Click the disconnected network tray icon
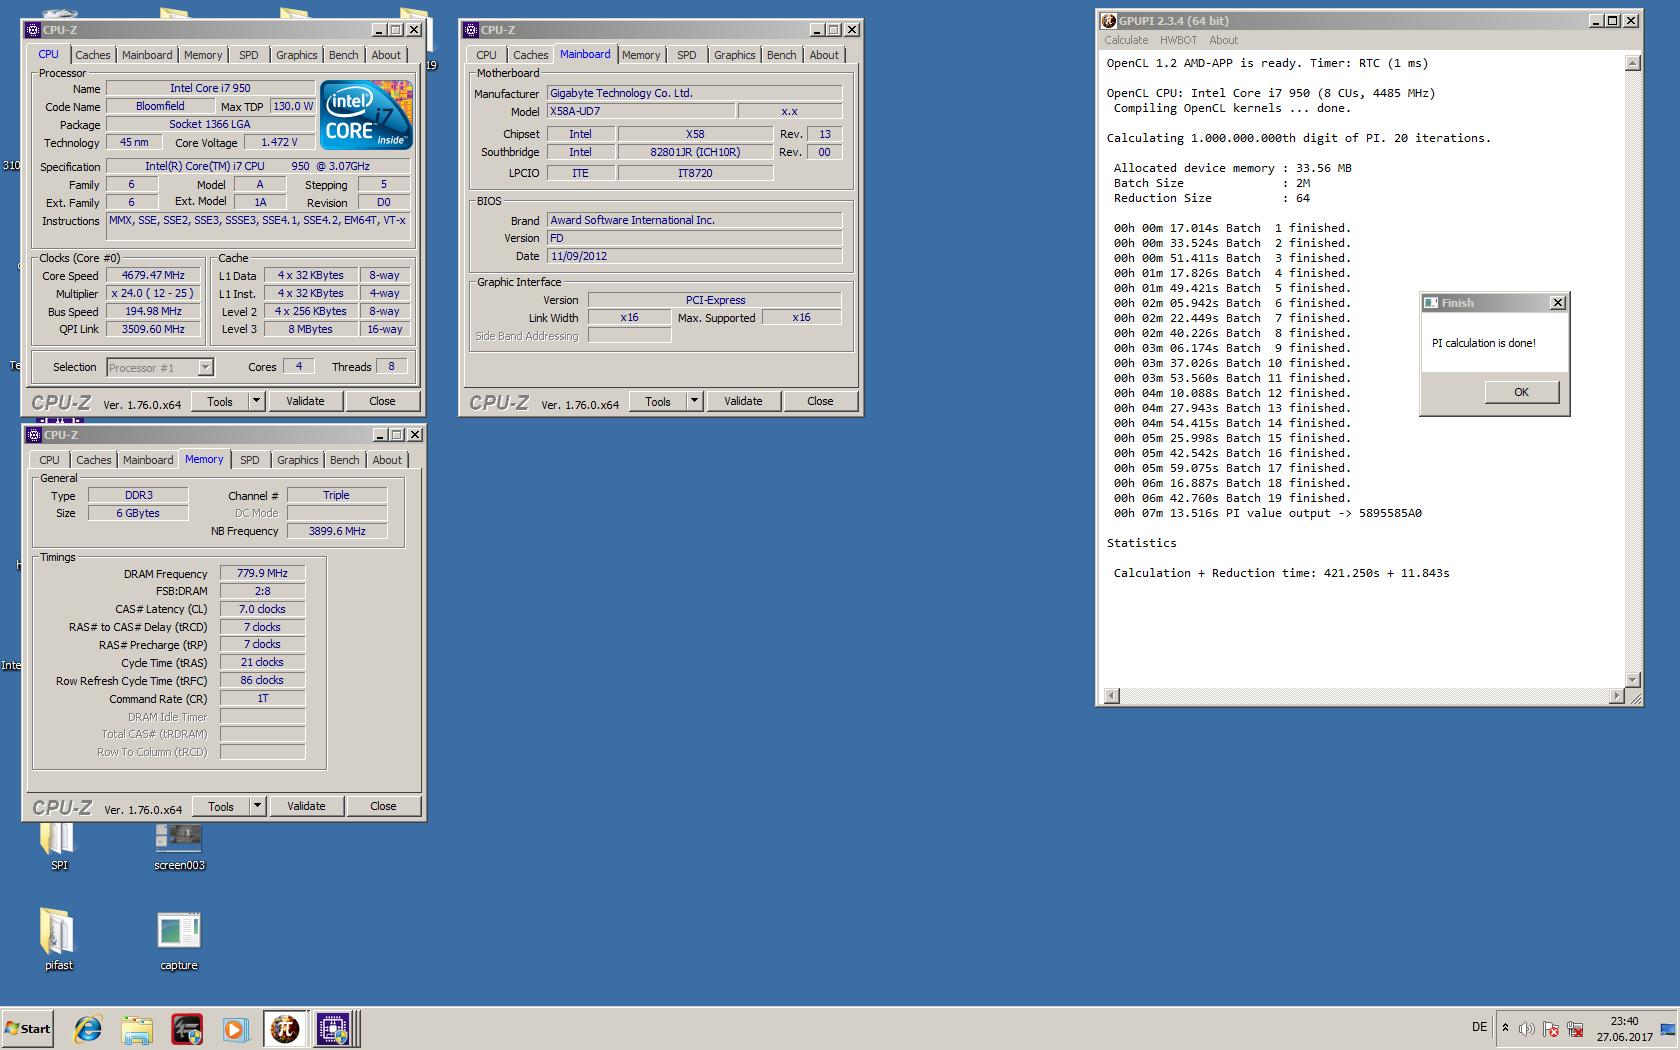 (1575, 1028)
